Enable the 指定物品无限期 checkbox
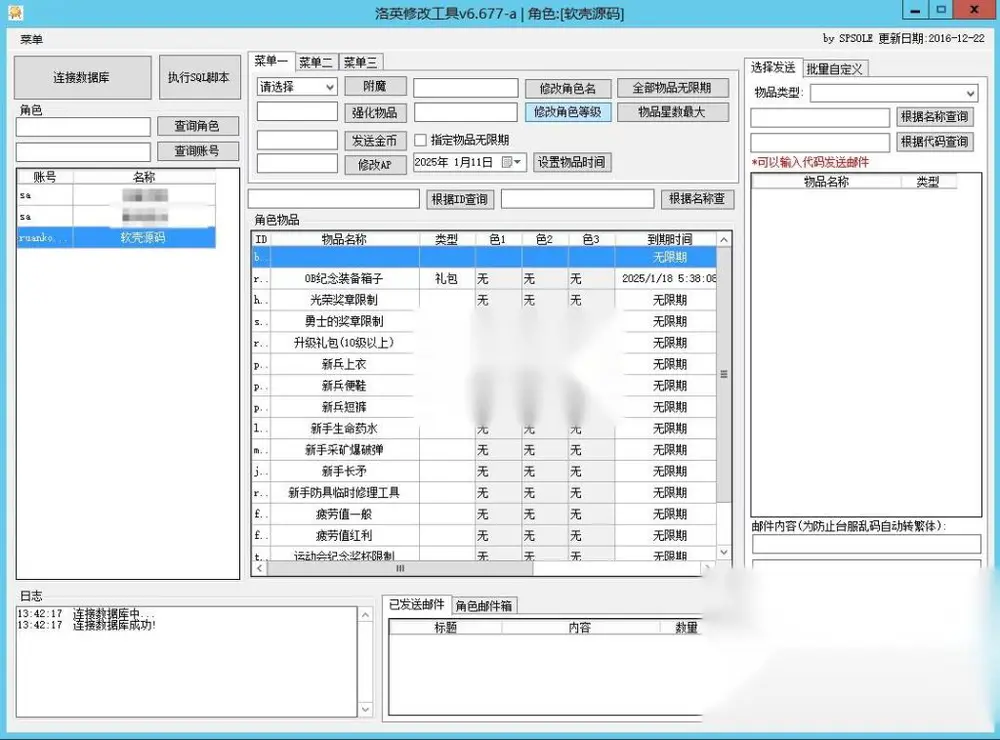Image resolution: width=1000 pixels, height=740 pixels. 420,140
